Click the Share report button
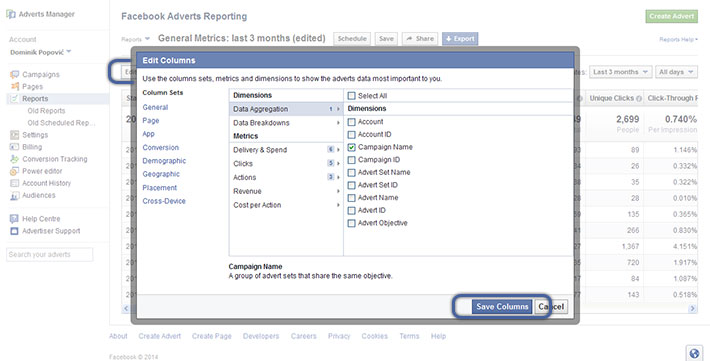This screenshot has height=361, width=710. [x=420, y=39]
